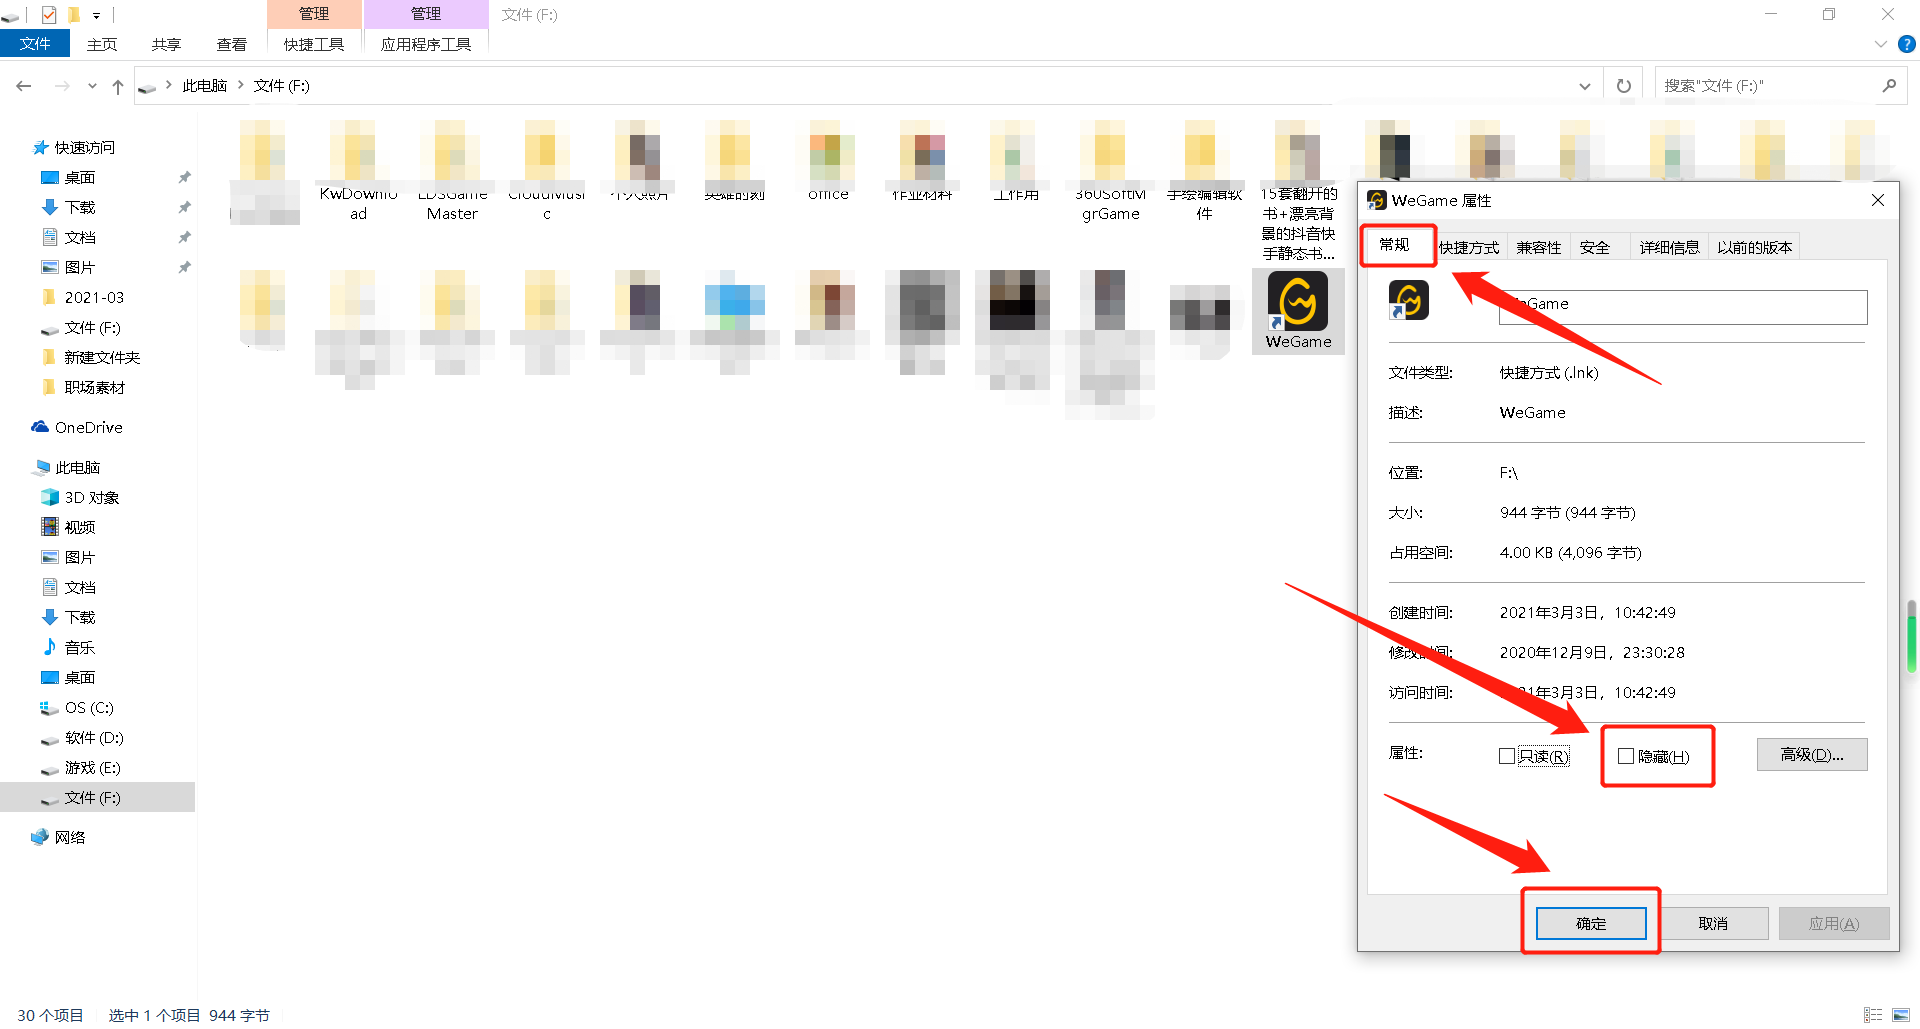Select the office folder
This screenshot has height=1029, width=1920.
pos(829,162)
